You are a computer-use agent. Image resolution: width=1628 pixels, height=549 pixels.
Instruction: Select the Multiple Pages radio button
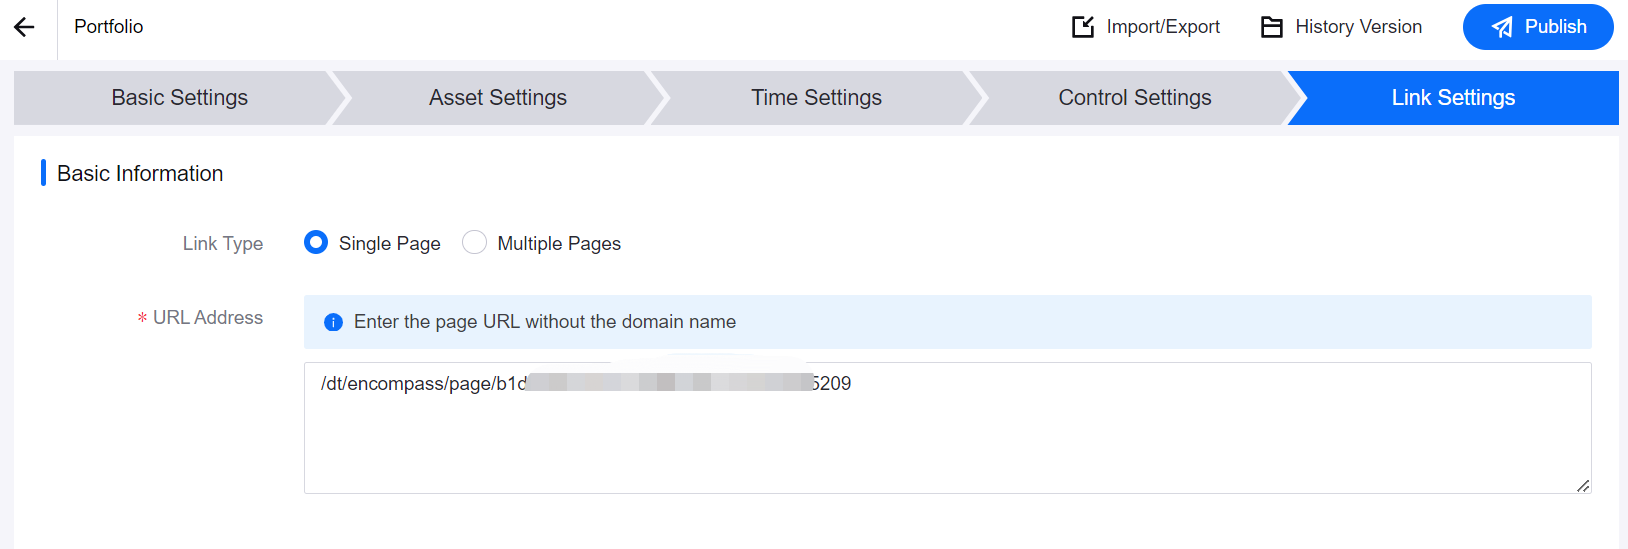474,243
